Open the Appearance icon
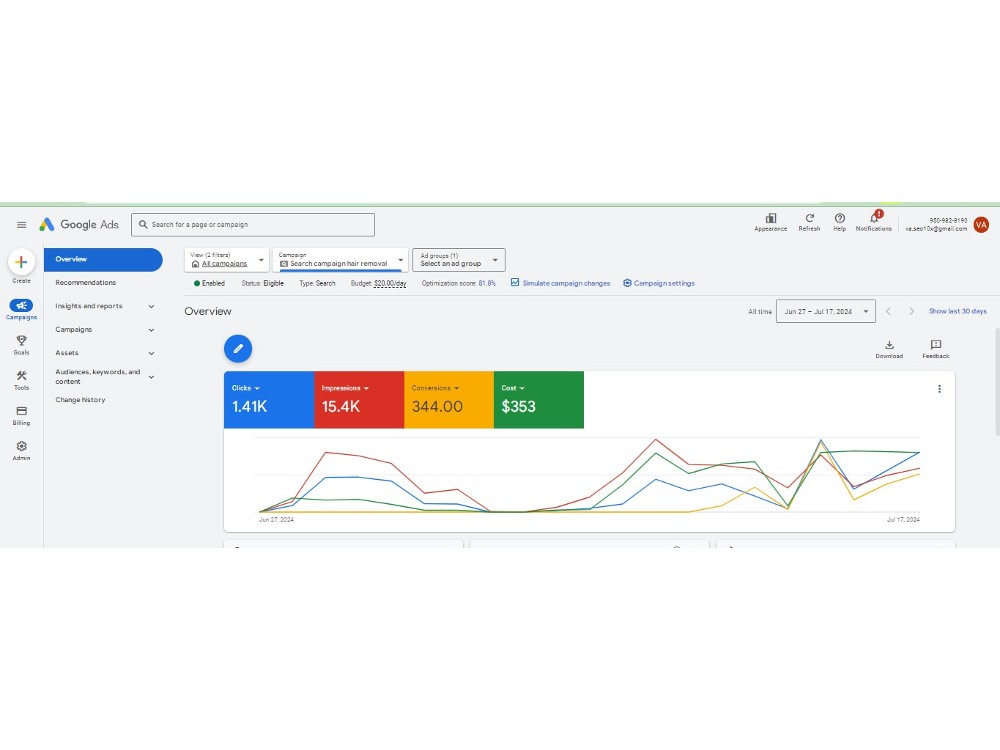This screenshot has width=1000, height=750. click(770, 218)
